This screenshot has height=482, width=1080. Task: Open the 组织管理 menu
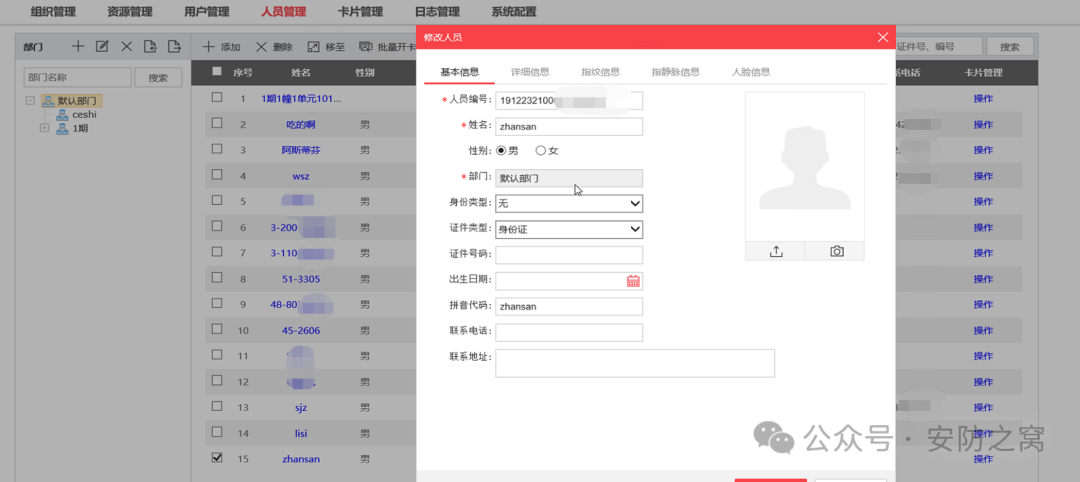point(53,12)
